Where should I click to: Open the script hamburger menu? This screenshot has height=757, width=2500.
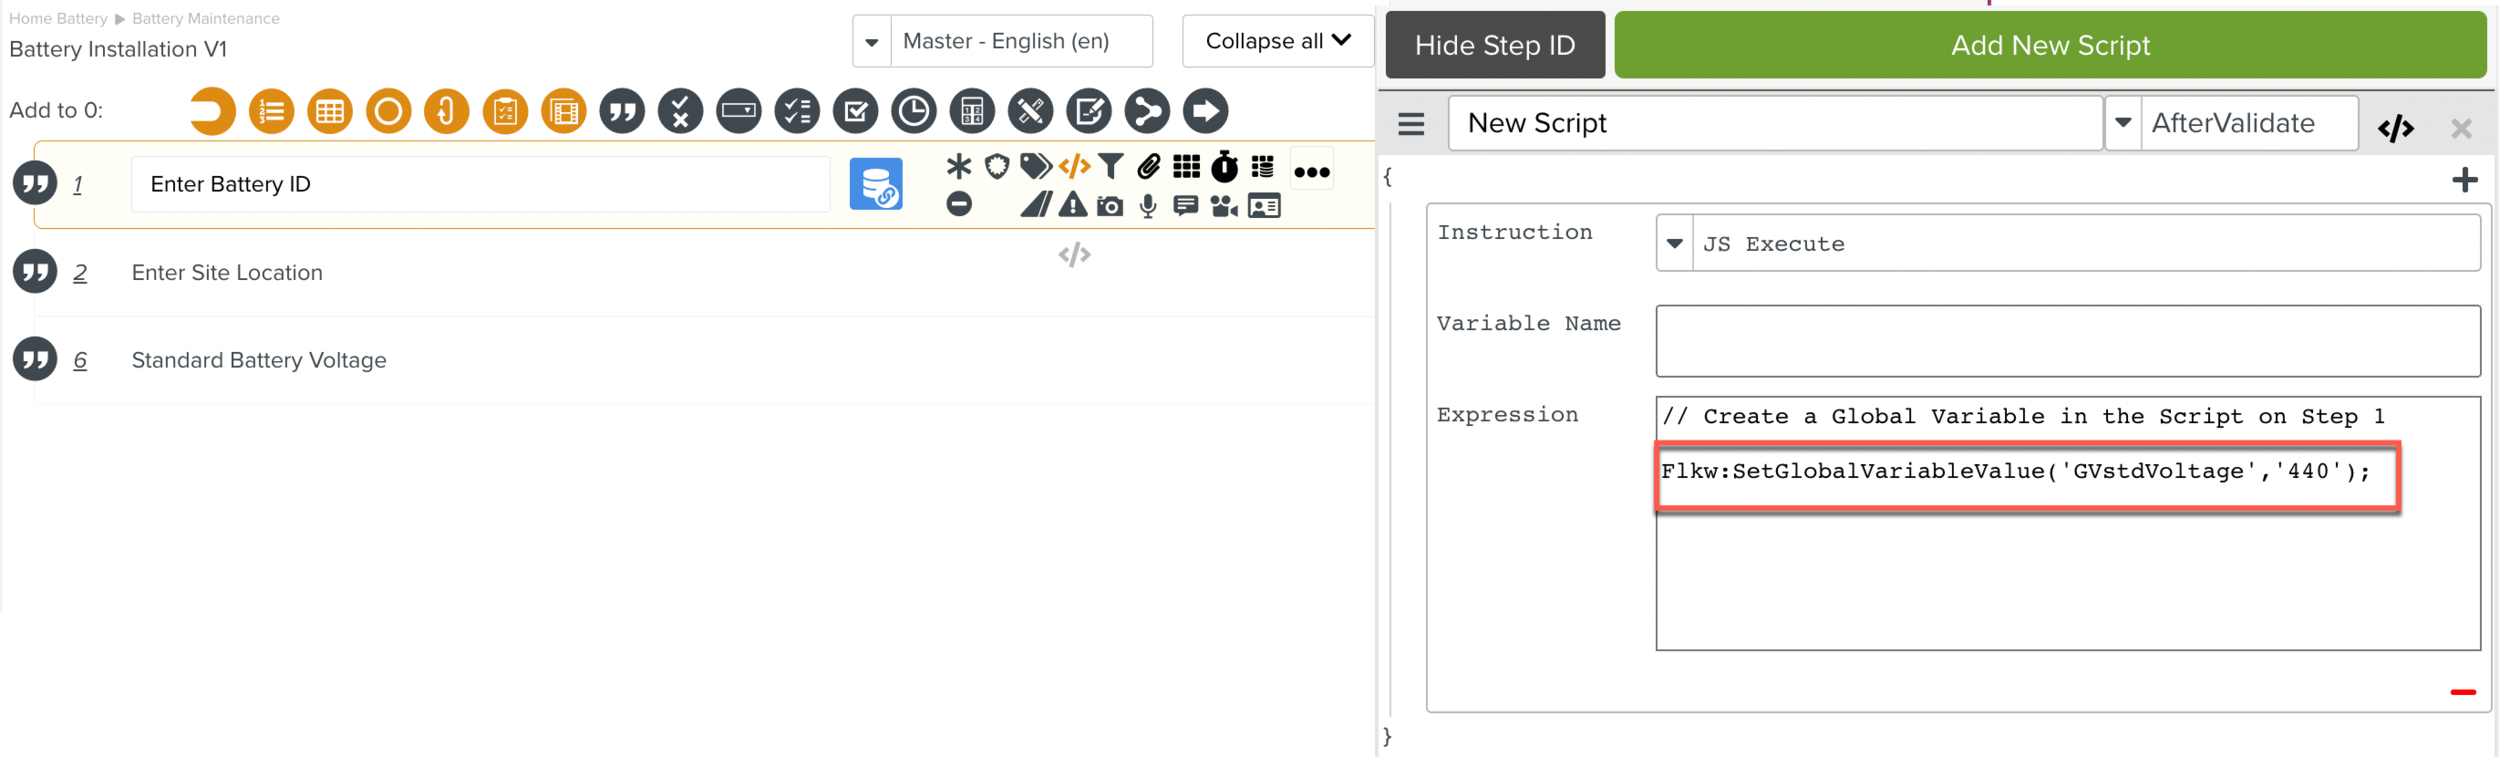click(x=1411, y=124)
